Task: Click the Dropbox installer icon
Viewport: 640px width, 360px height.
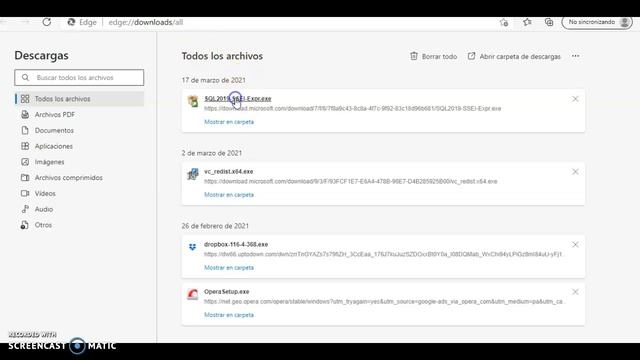Action: [x=193, y=247]
